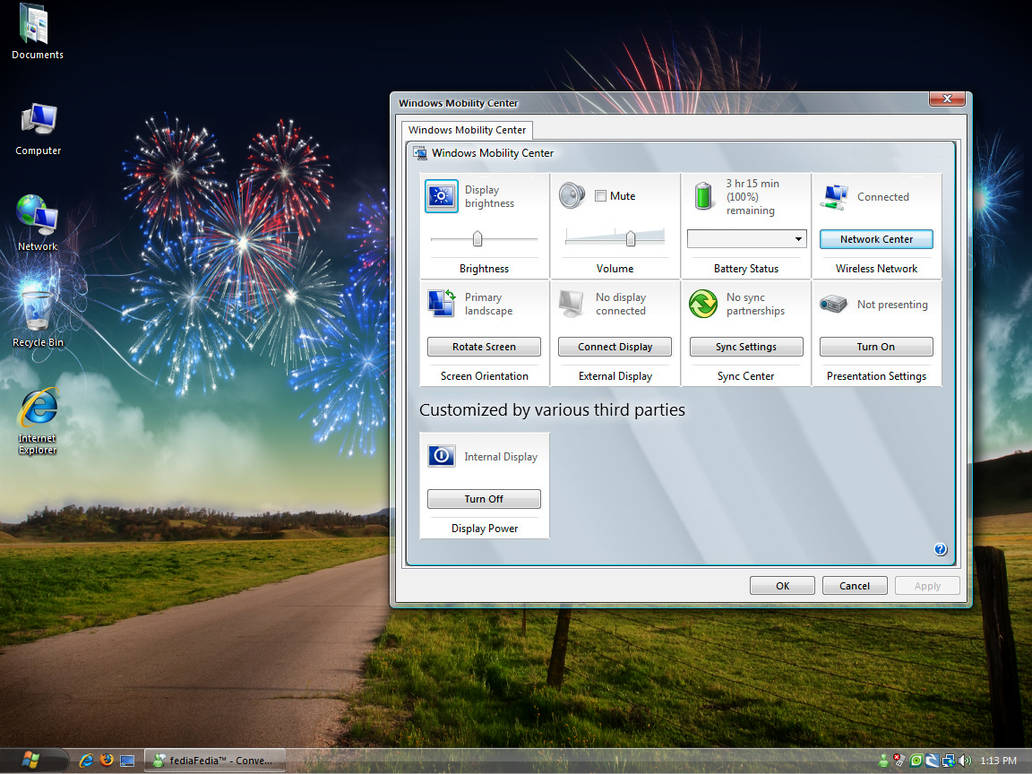Click the Connect Display button
1032x774 pixels.
point(615,346)
